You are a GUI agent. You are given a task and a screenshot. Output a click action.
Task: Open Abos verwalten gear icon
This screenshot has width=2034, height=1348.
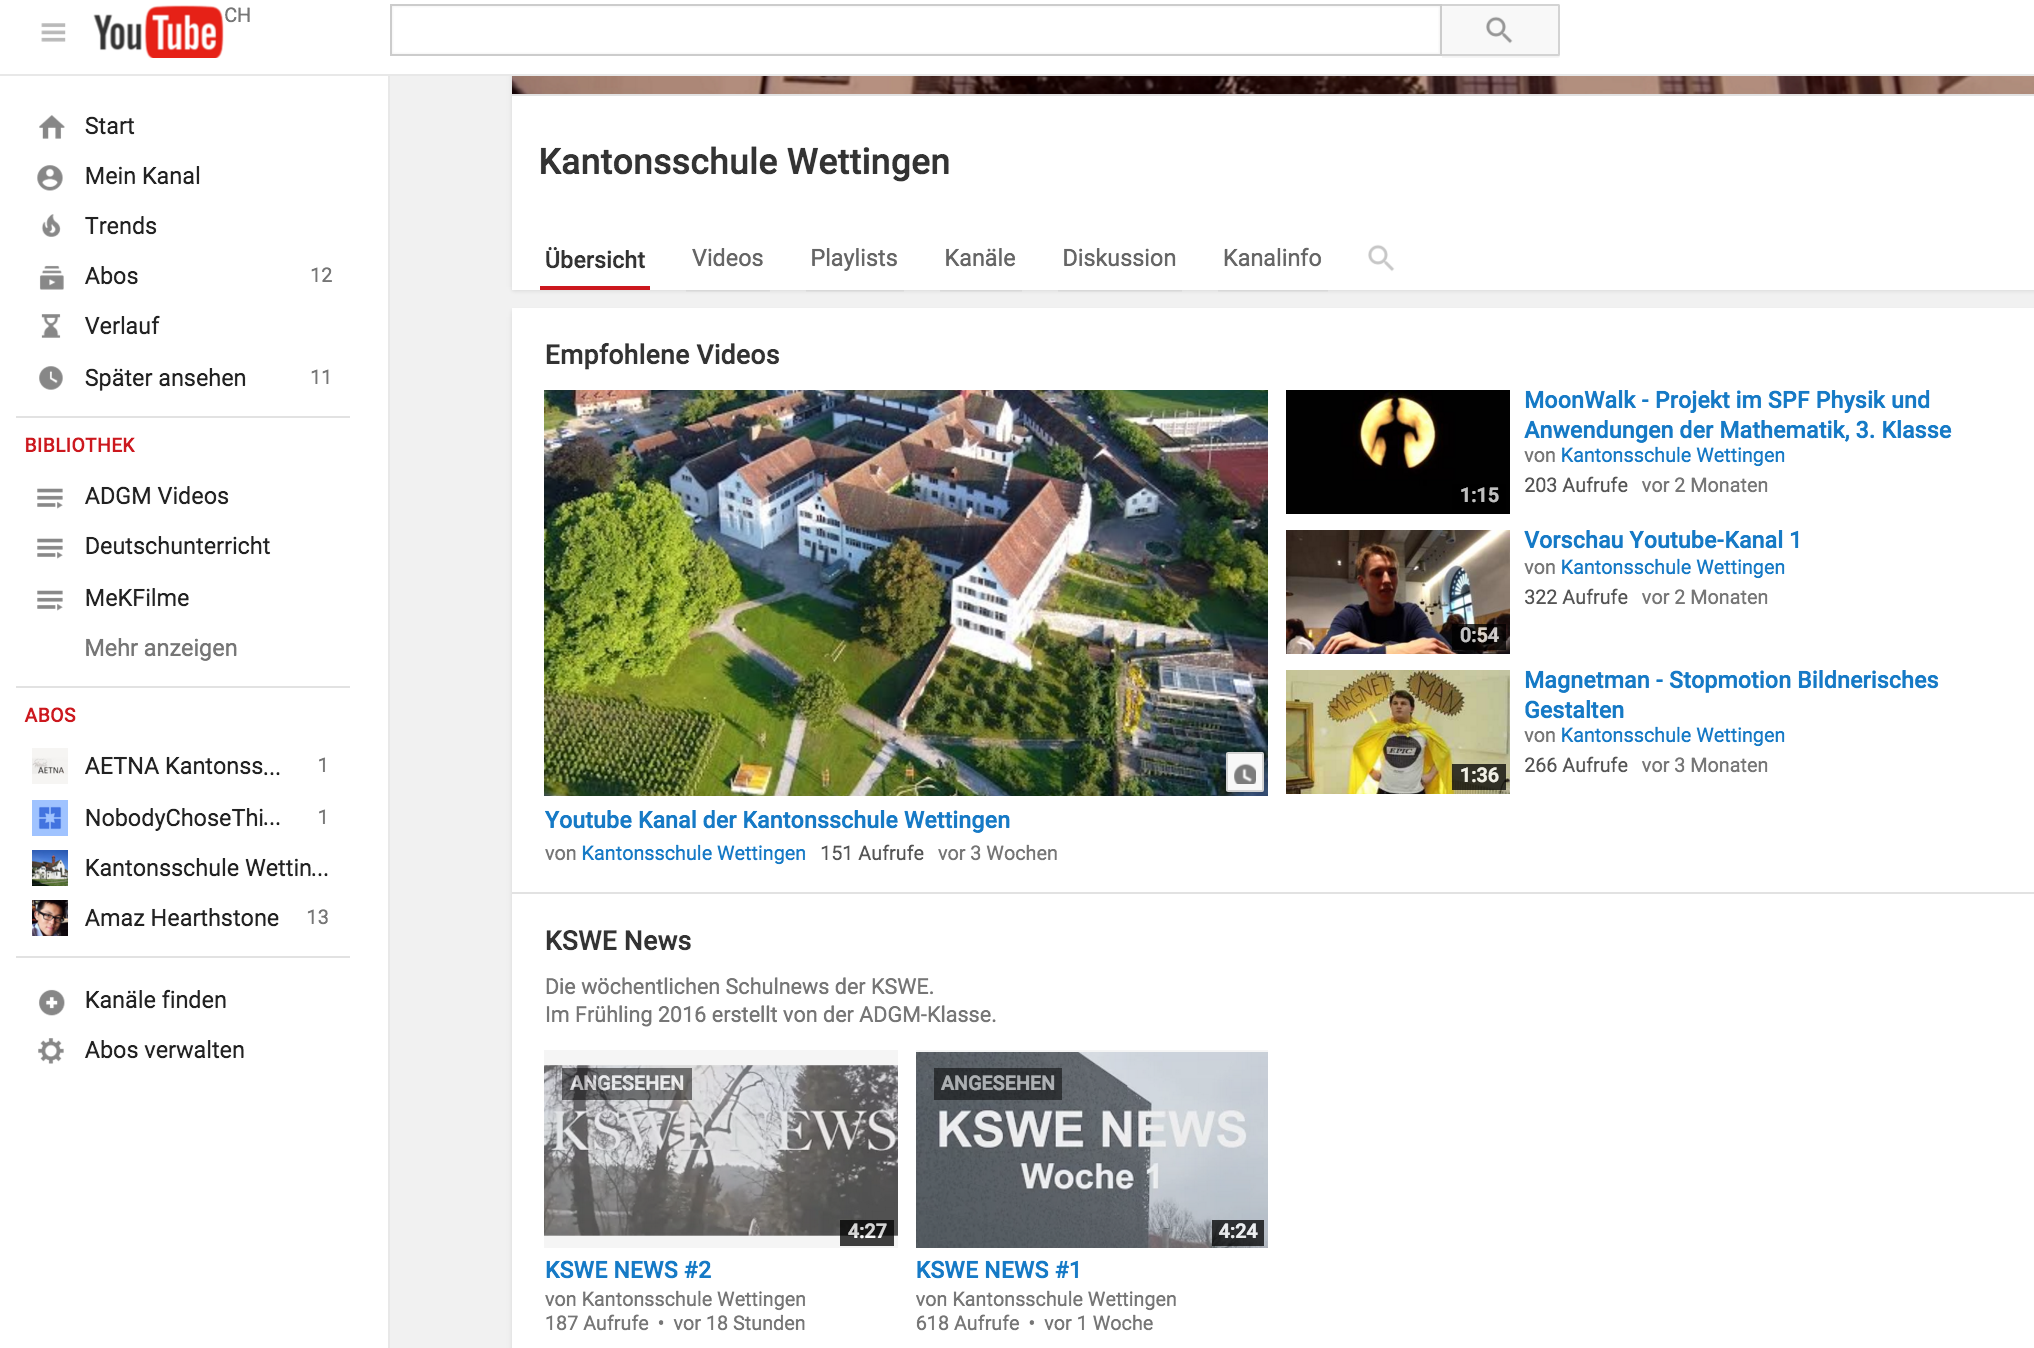click(x=51, y=1050)
